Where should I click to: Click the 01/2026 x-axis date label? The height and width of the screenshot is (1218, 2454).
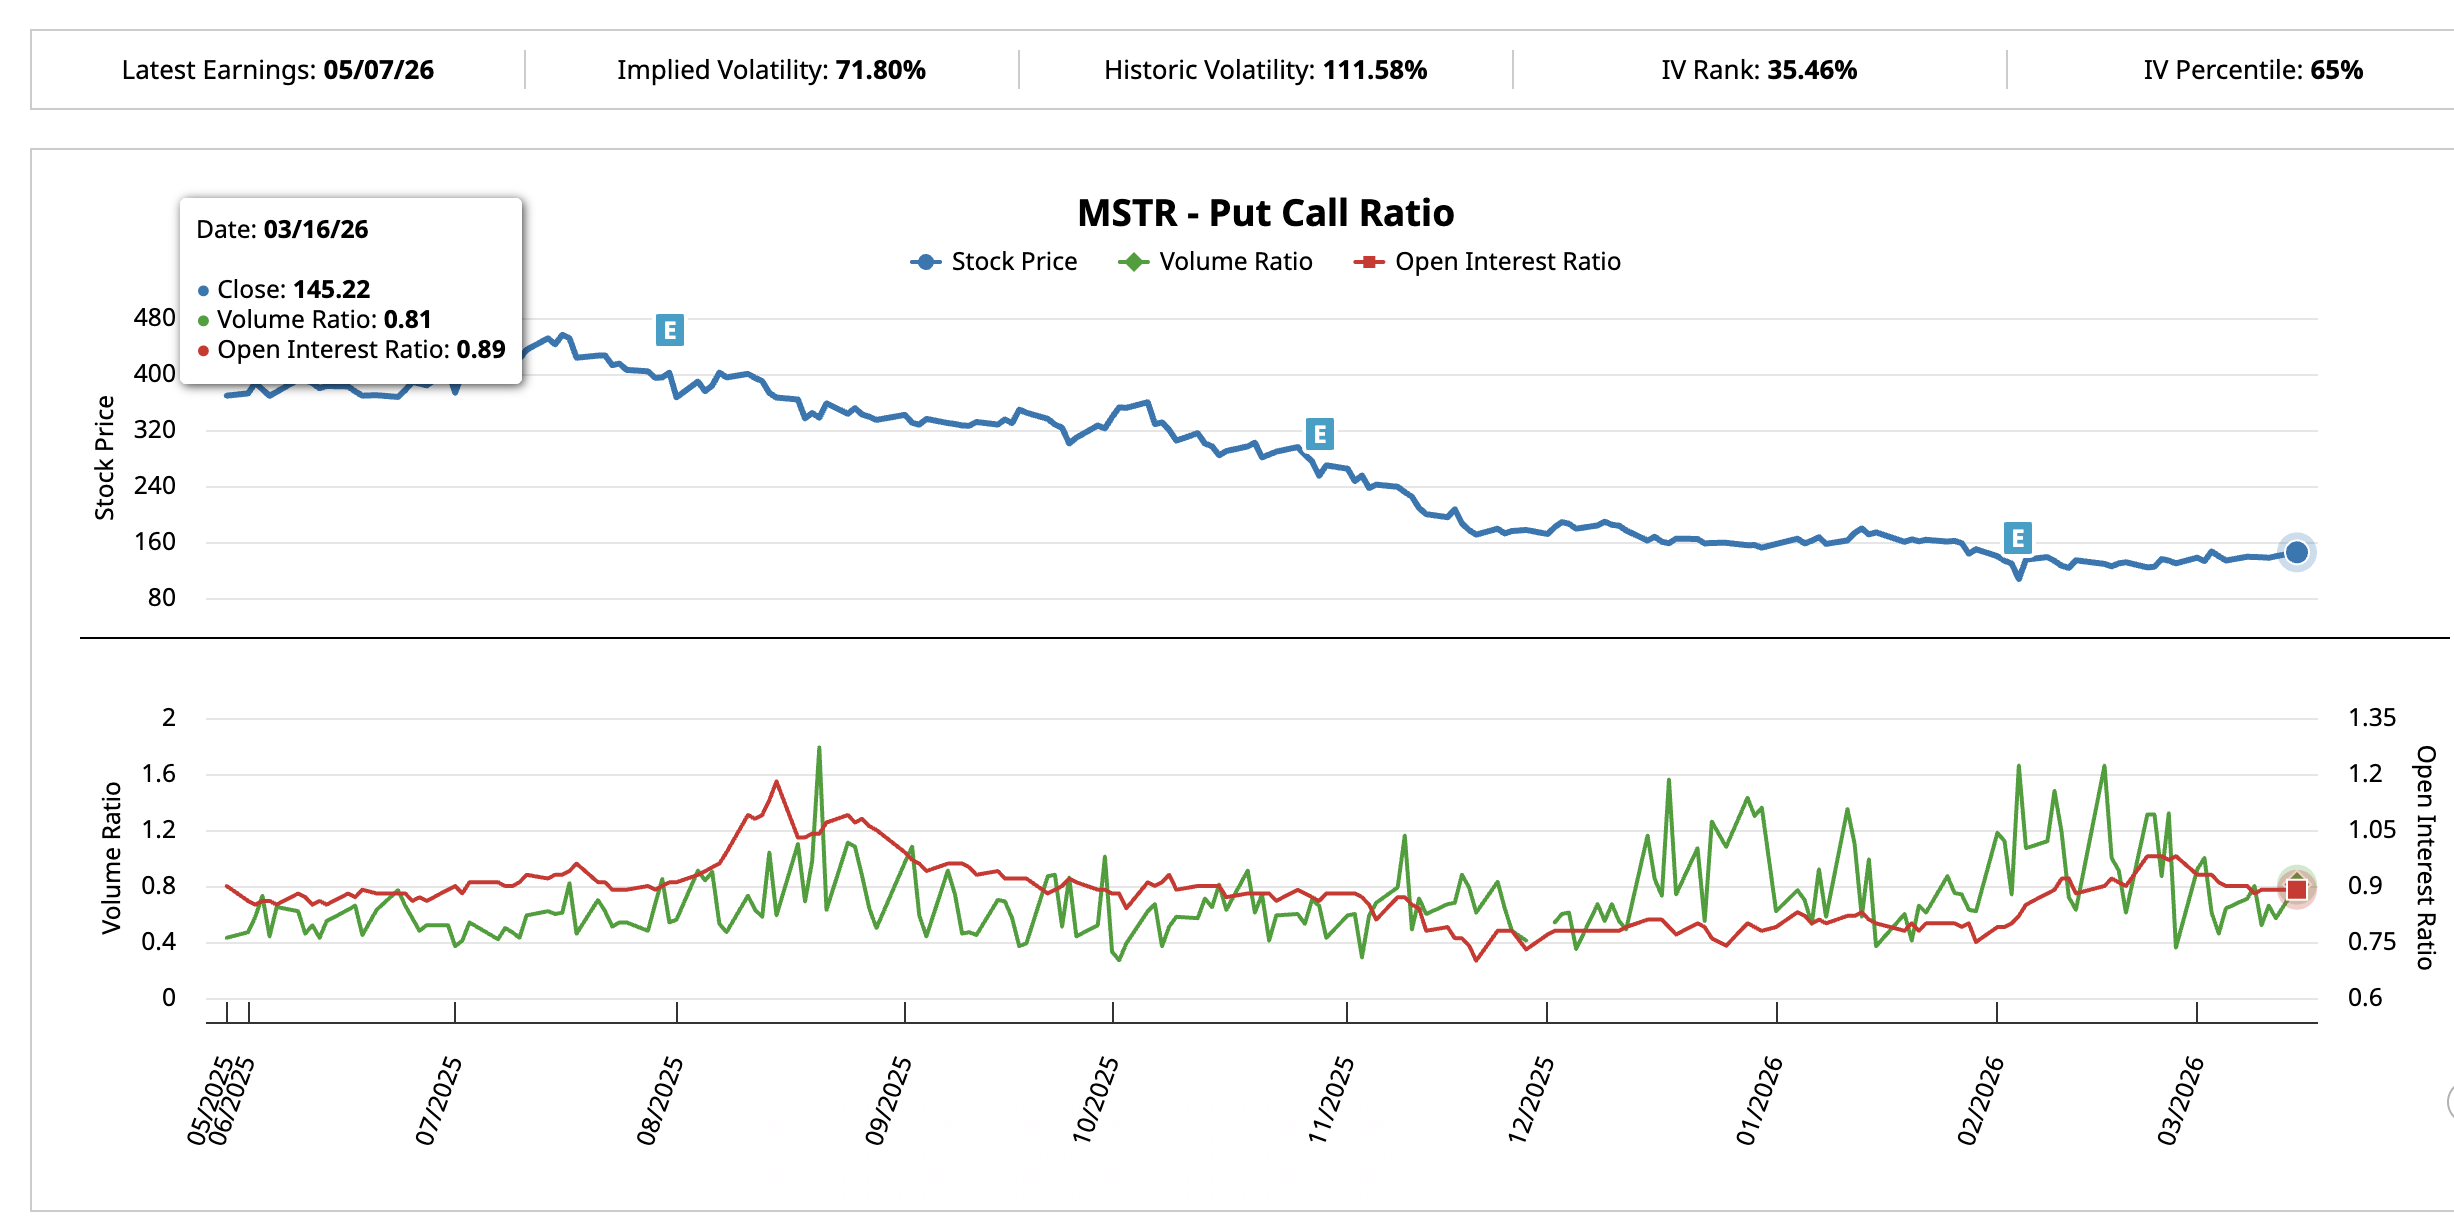[x=1759, y=1100]
